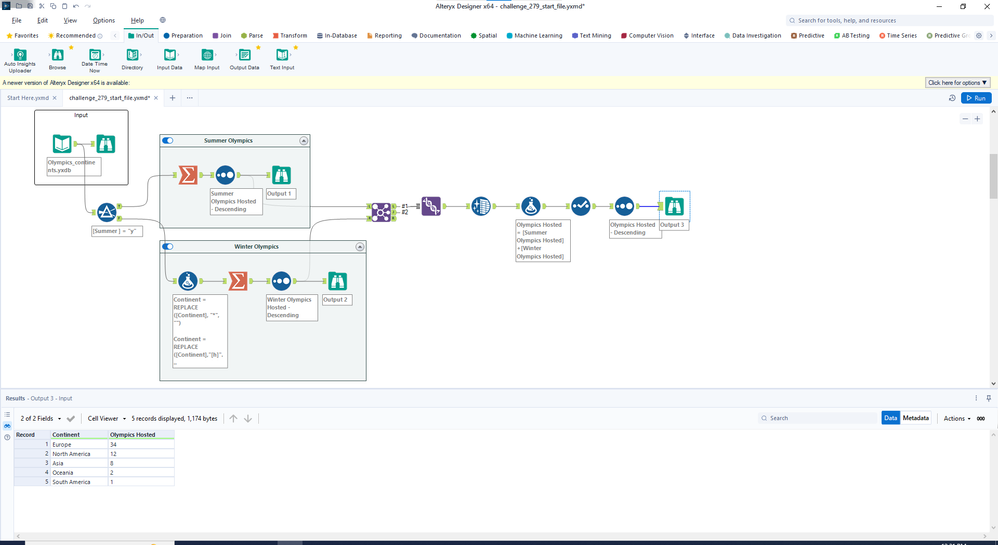The width and height of the screenshot is (998, 545).
Task: Open workflow run history icon
Action: coord(952,98)
